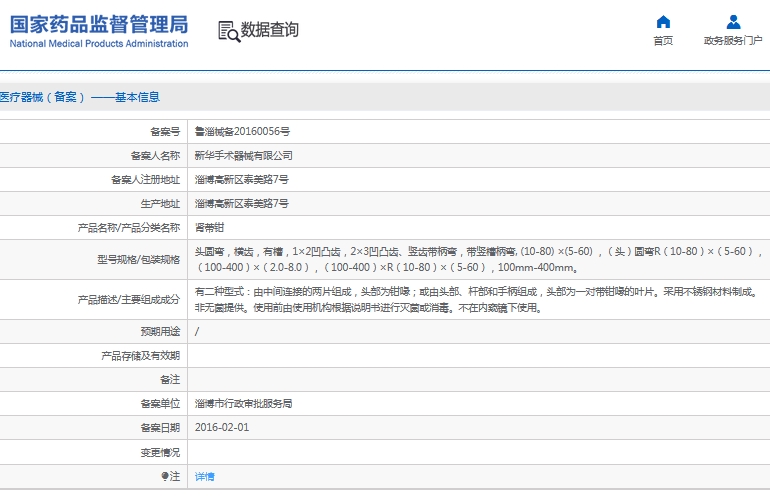The width and height of the screenshot is (770, 498).
Task: Open the 详情 link
Action: click(204, 476)
